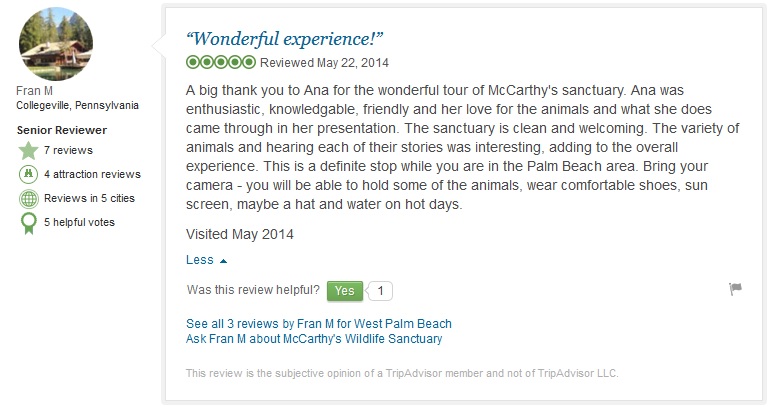Click the "4 attraction reviews" text

92,175
